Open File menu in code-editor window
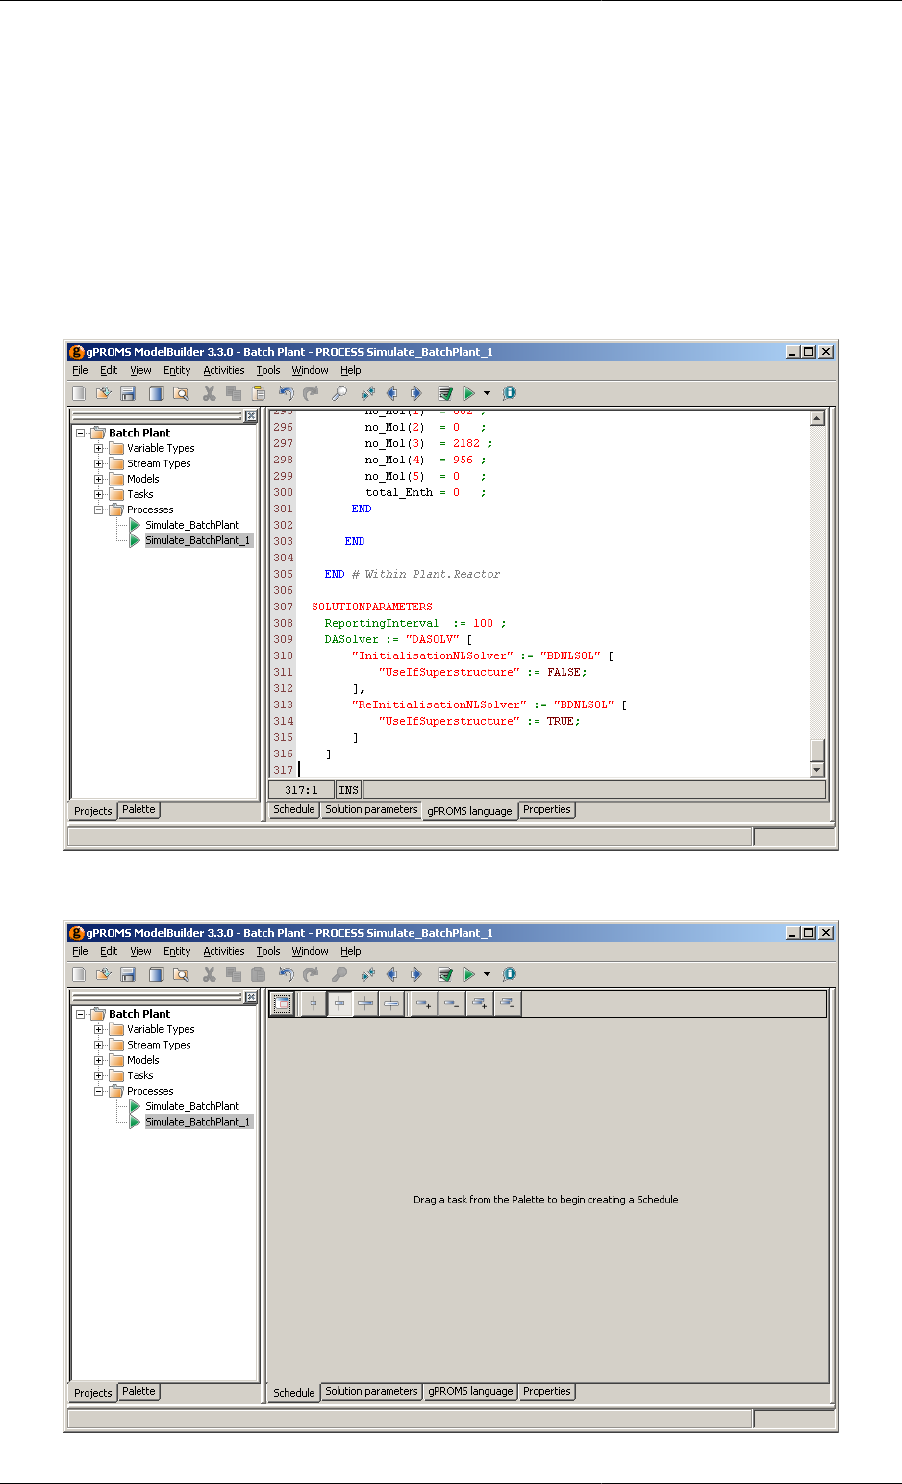902x1484 pixels. click(80, 370)
